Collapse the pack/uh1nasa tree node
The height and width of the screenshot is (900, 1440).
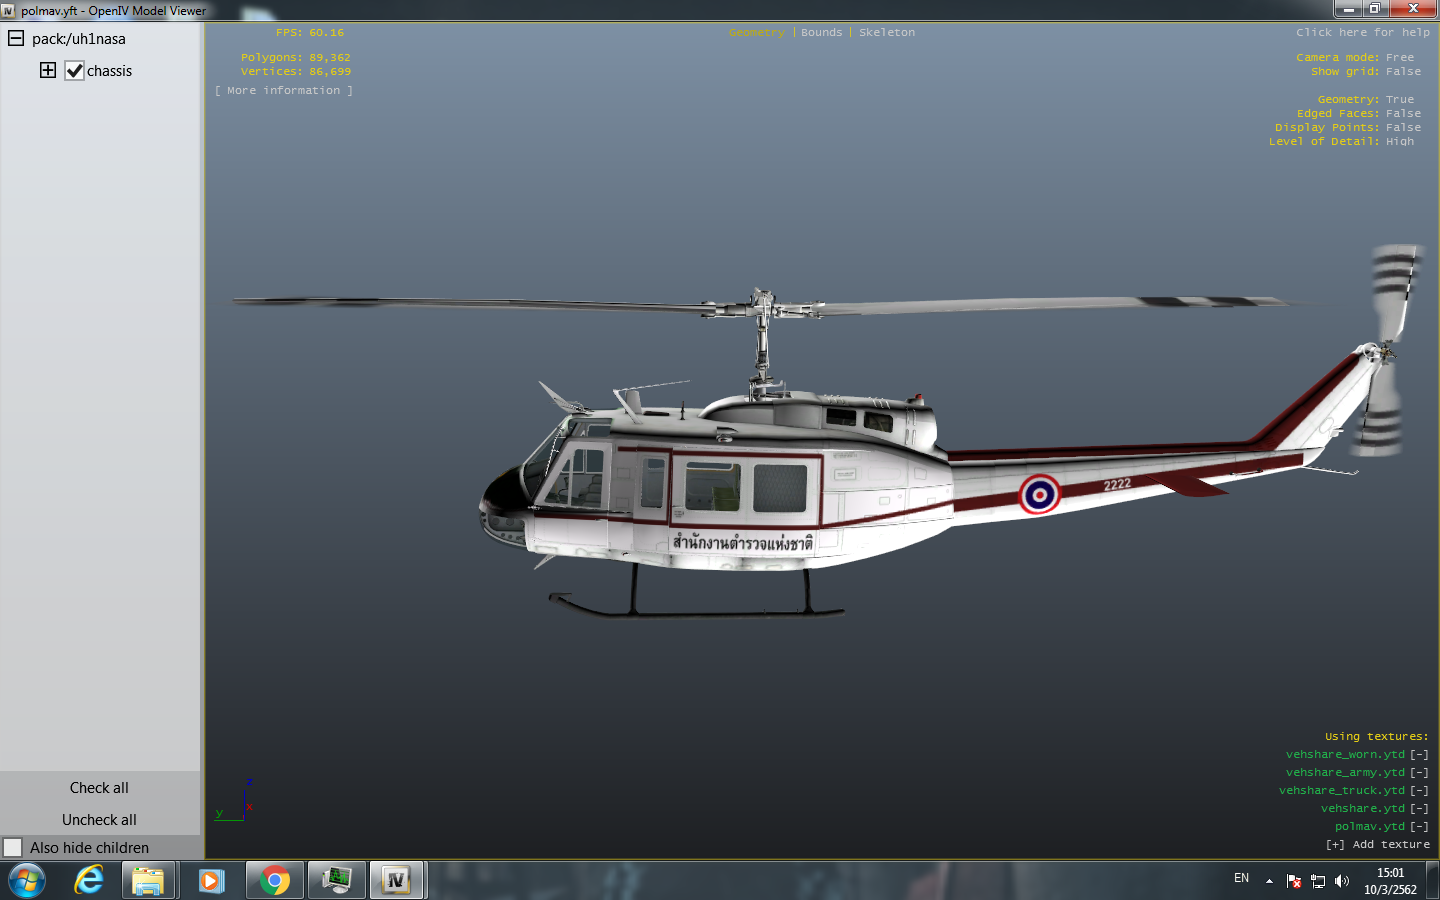point(16,38)
